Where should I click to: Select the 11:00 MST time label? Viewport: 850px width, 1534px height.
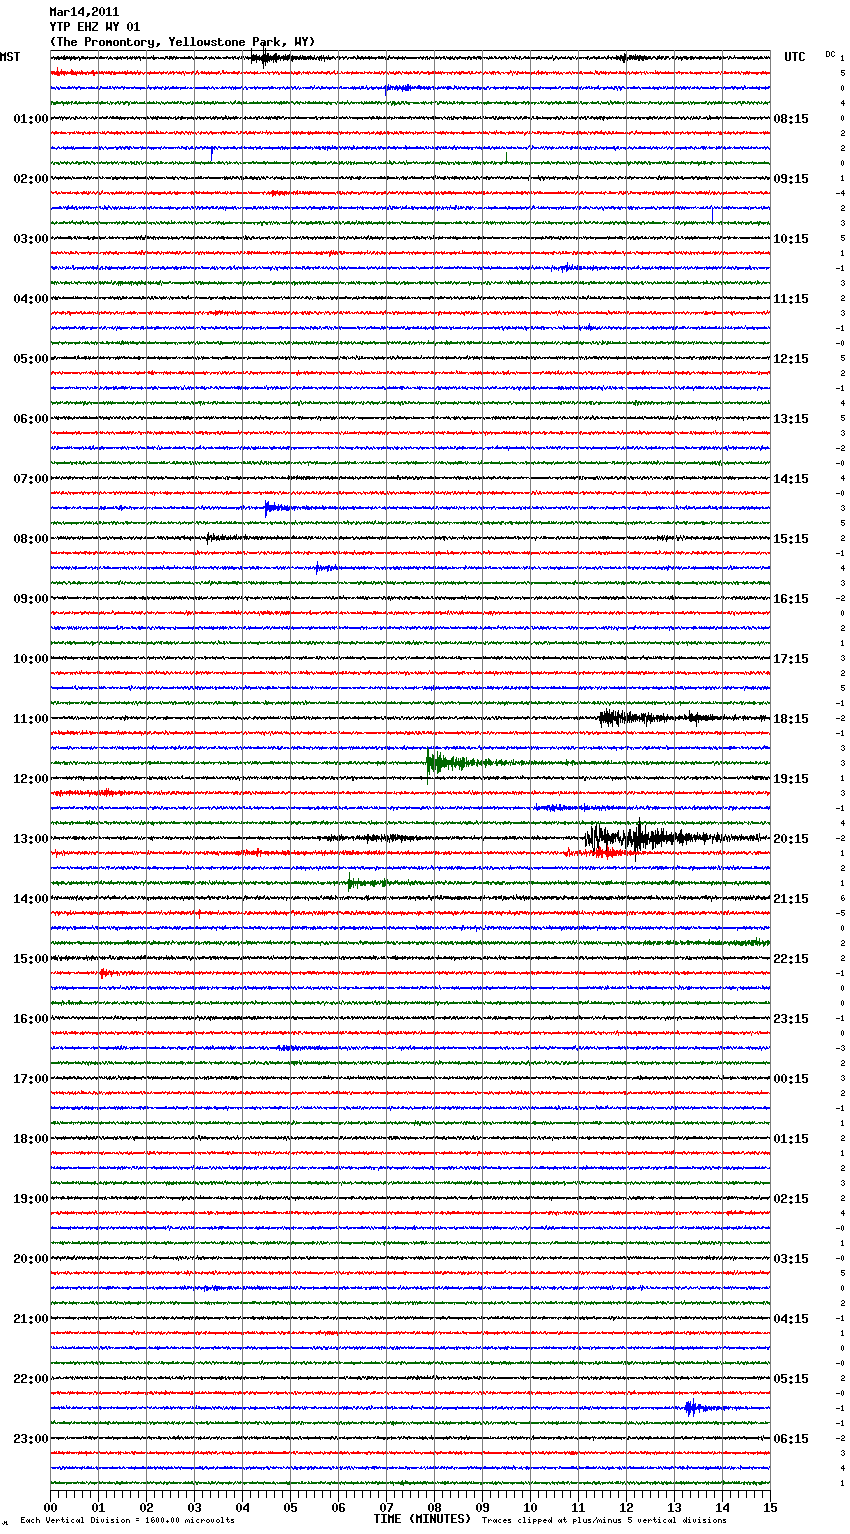coord(30,719)
